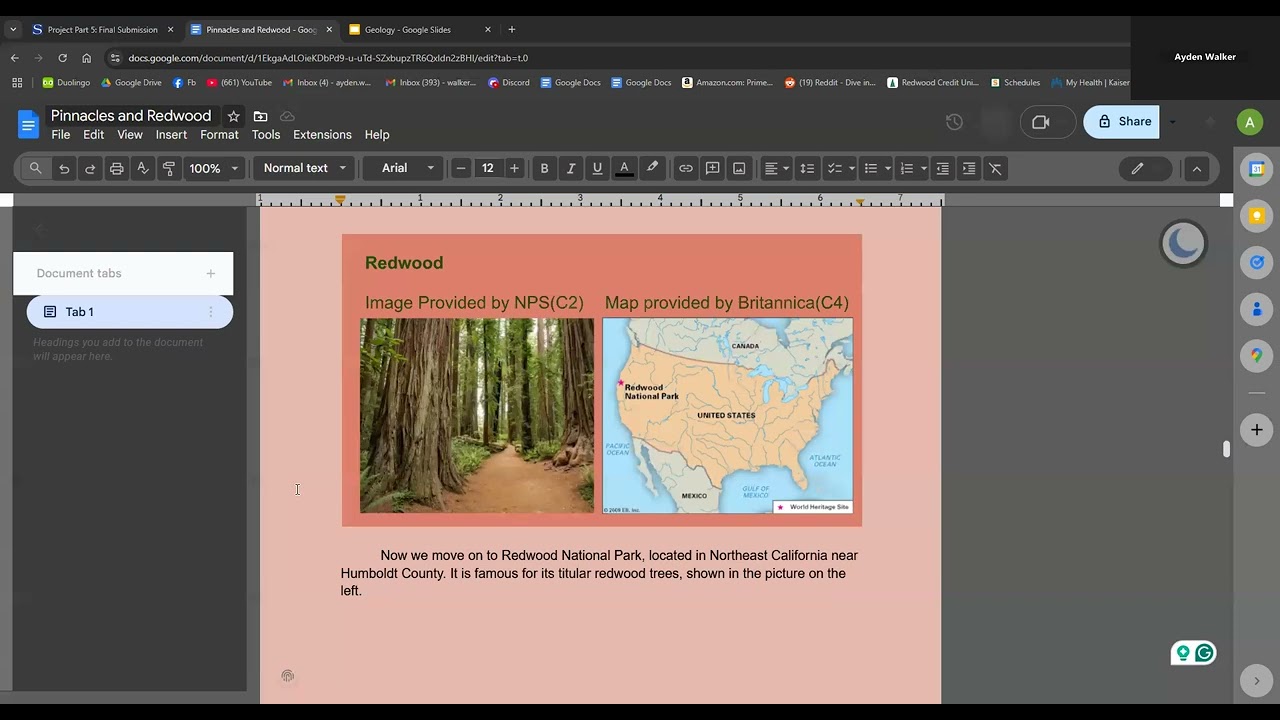This screenshot has height=720, width=1280.
Task: Open Tab 1 options three-dot menu
Action: click(210, 312)
